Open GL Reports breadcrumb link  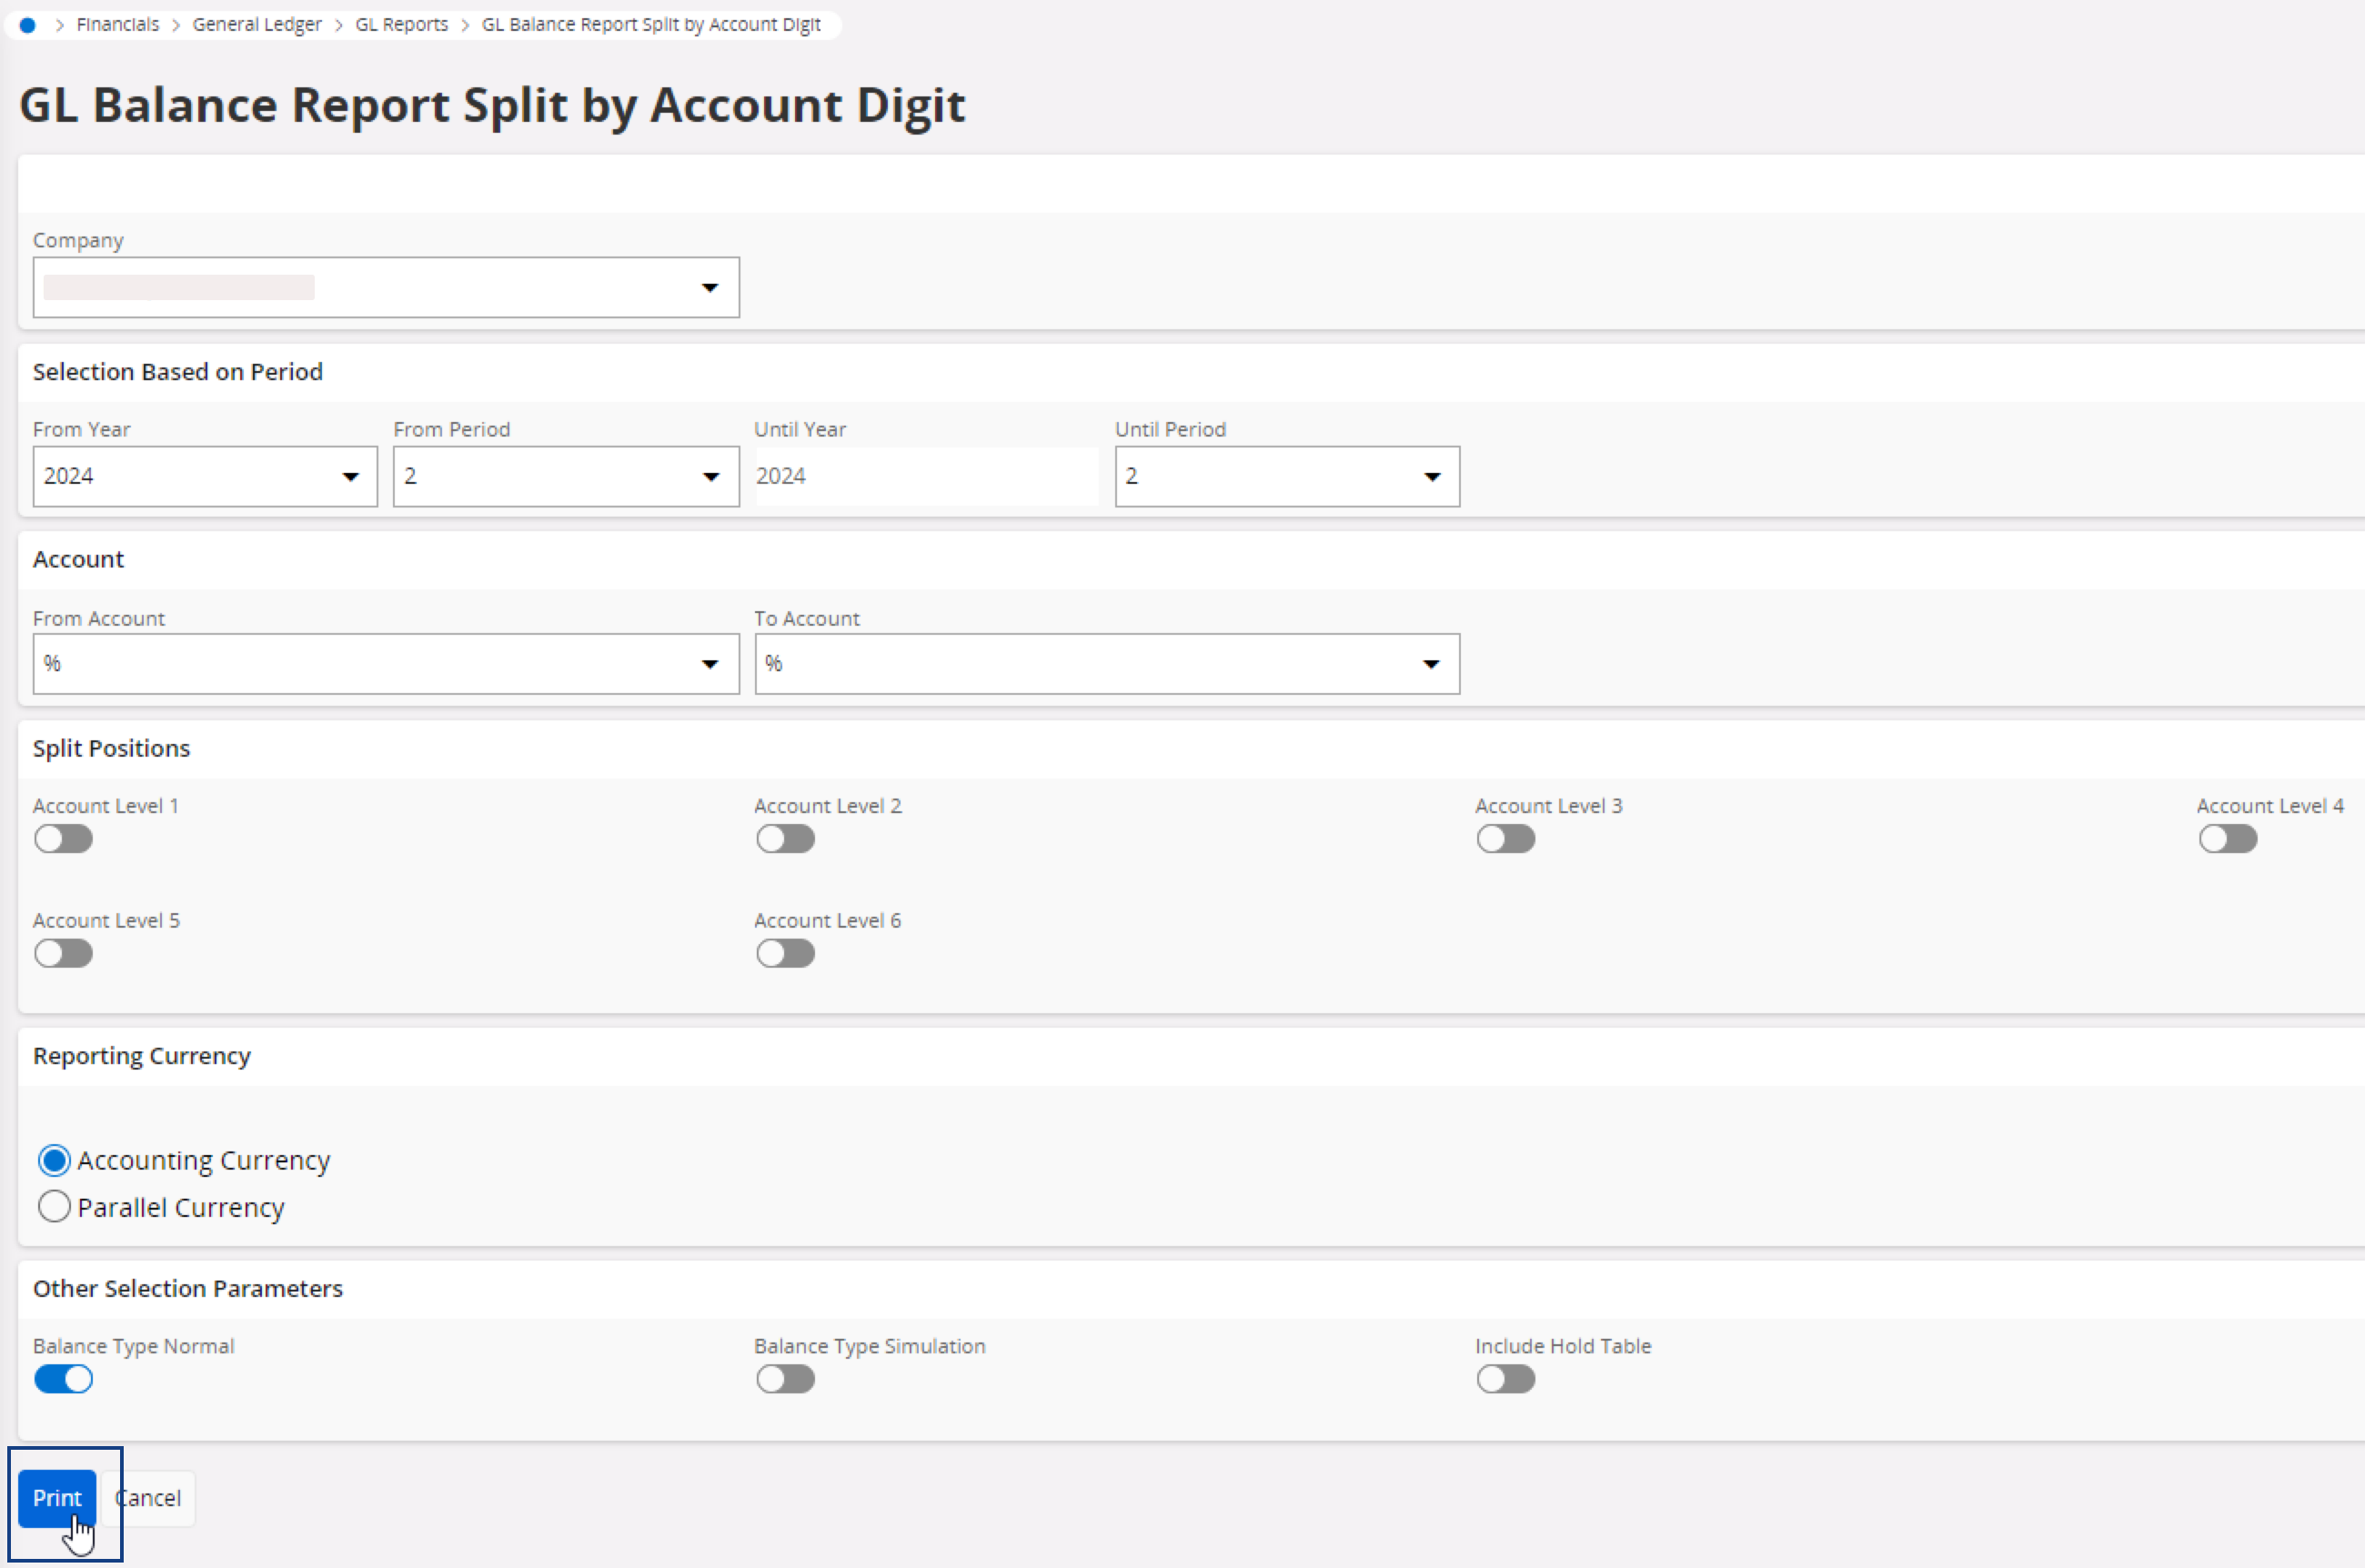401,25
